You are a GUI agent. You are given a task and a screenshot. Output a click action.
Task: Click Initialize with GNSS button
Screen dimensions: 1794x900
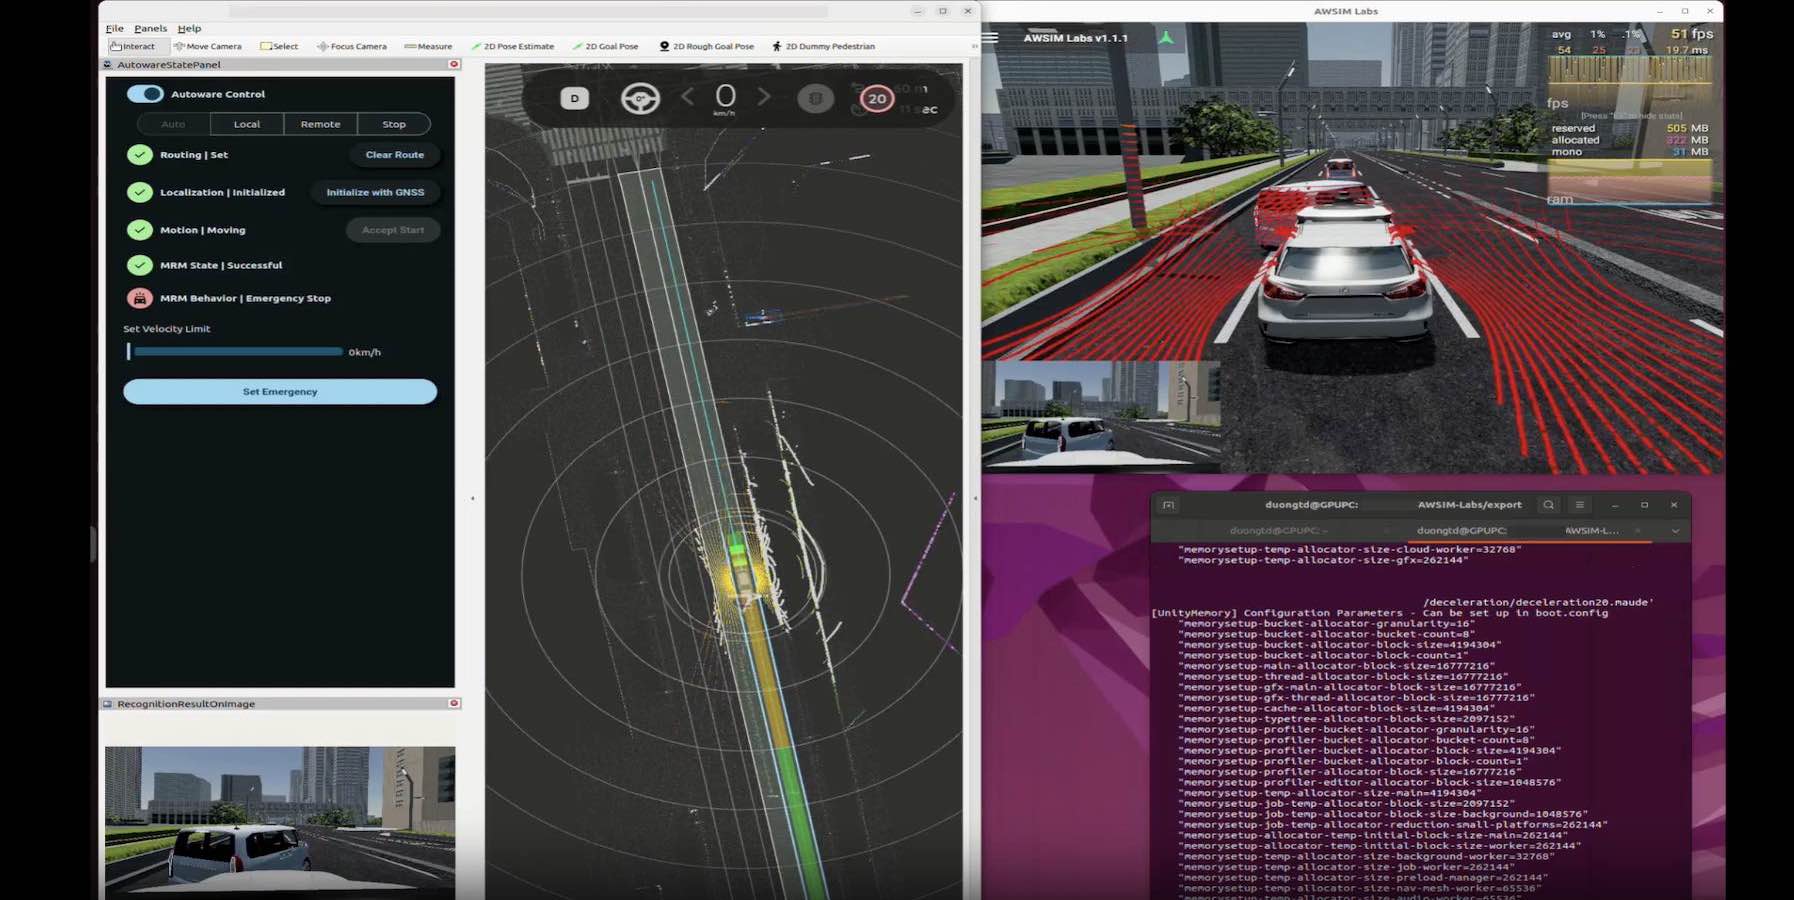[x=375, y=192]
